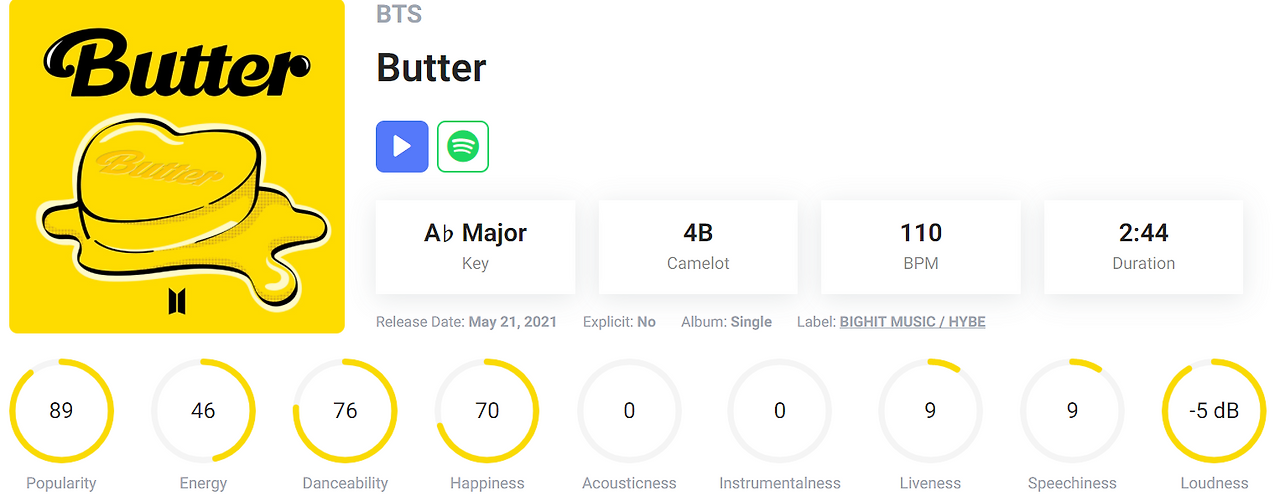The image size is (1280, 501).
Task: Open the BIGHIT MUSIC / HYBE label link
Action: (913, 322)
